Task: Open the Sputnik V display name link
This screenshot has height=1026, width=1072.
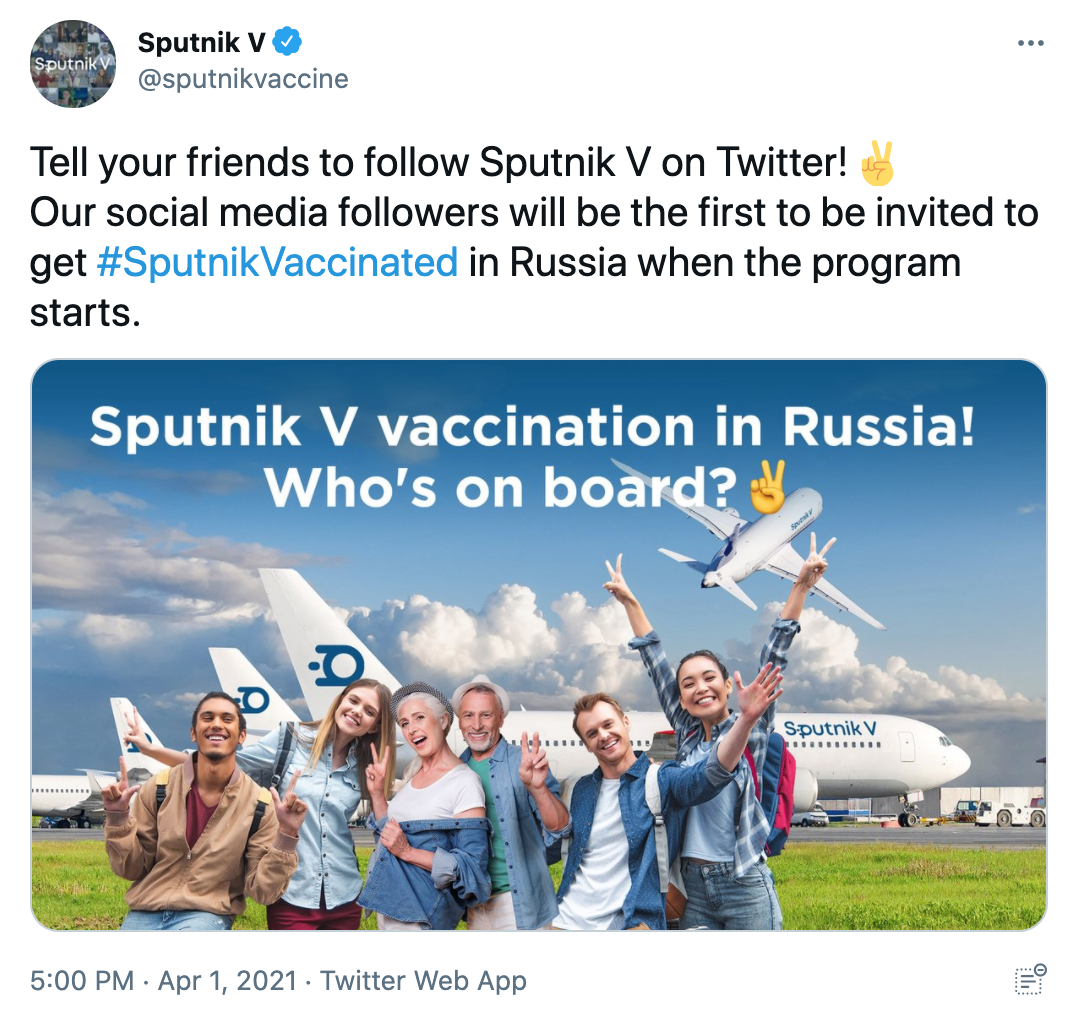Action: coord(201,42)
